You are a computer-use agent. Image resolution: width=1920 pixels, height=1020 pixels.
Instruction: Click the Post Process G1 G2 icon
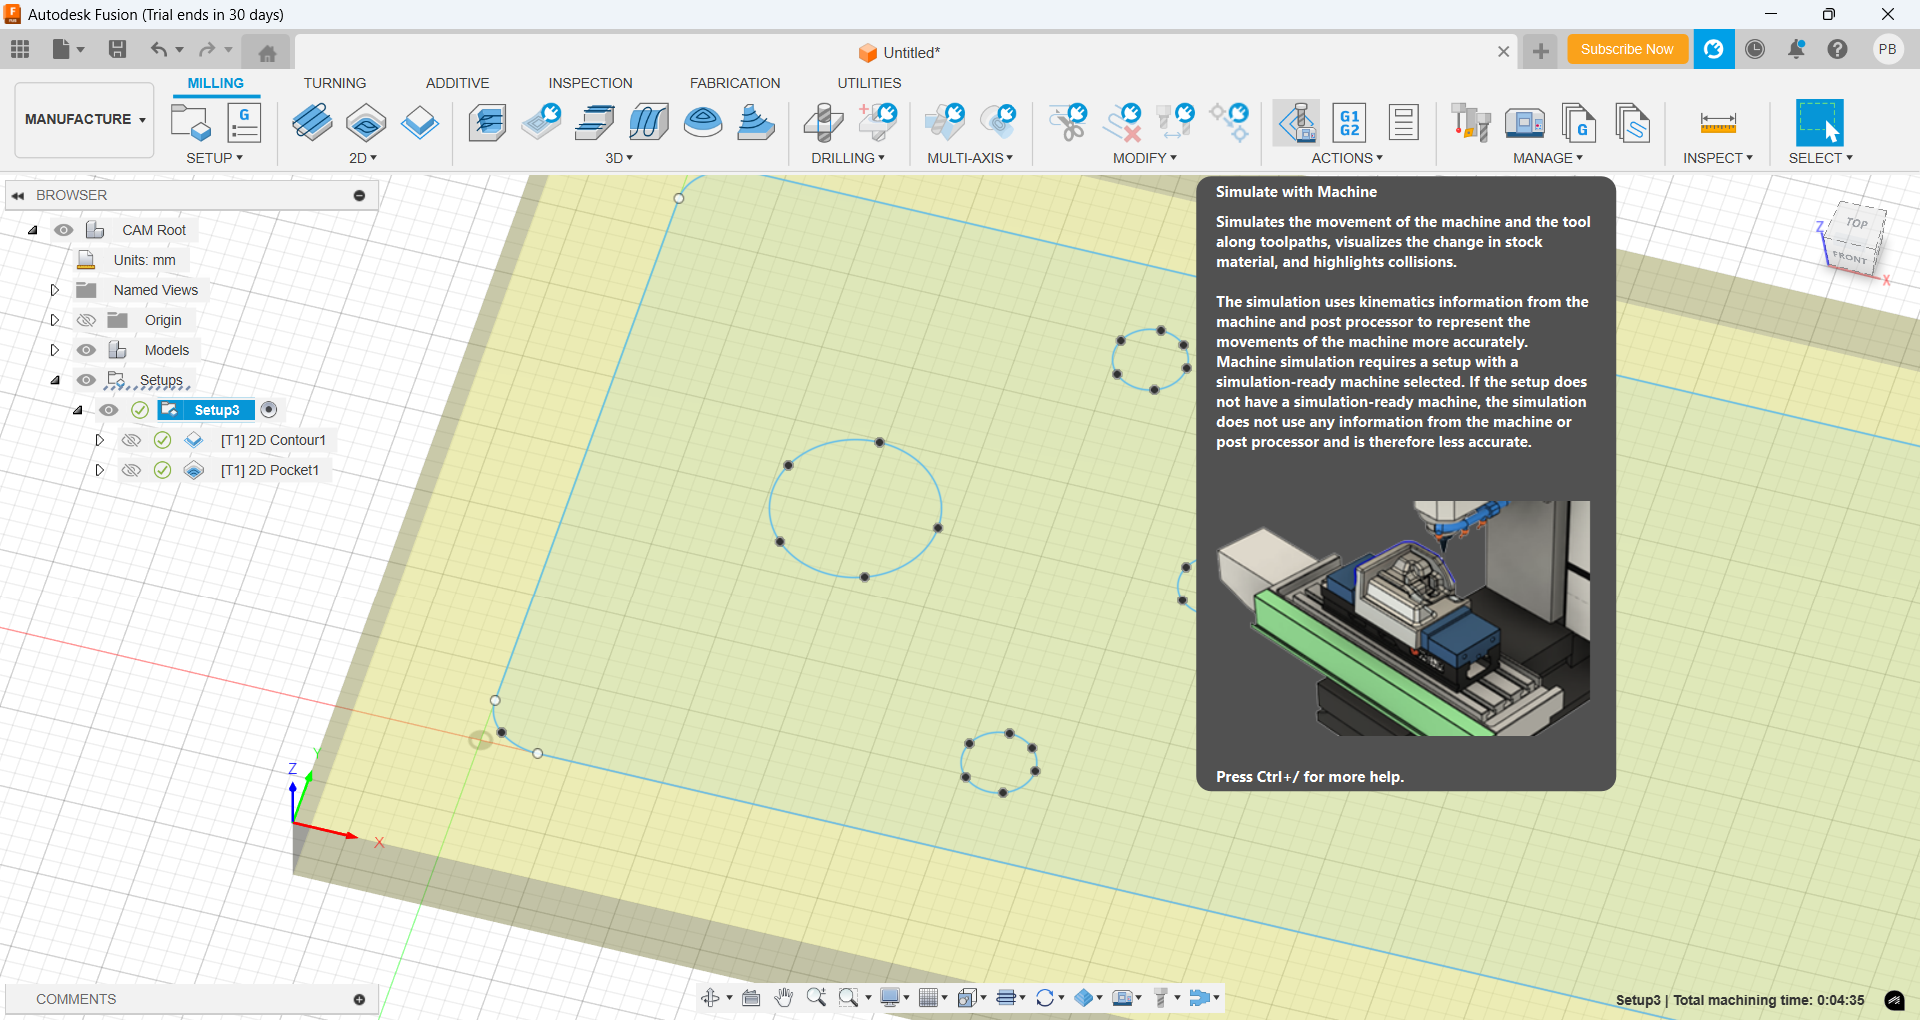pyautogui.click(x=1349, y=123)
